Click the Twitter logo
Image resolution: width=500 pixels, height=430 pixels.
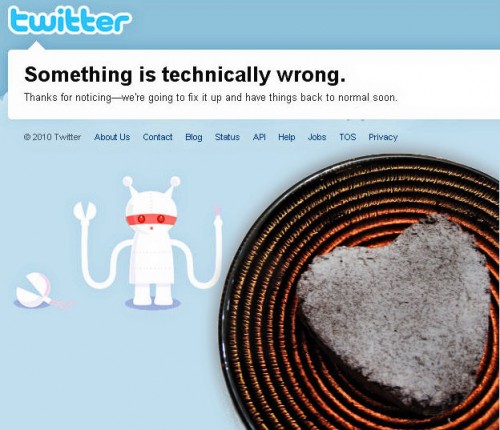tap(69, 20)
